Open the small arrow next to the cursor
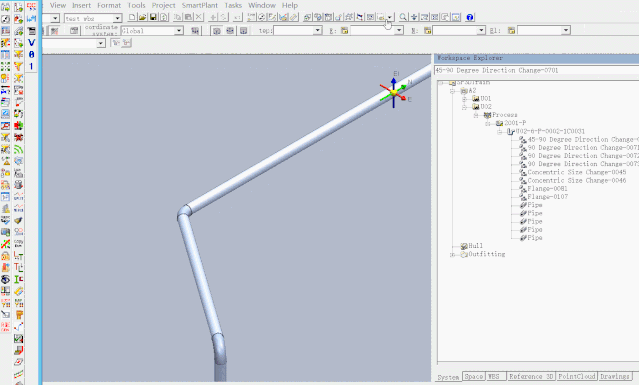The image size is (639, 385). tap(390, 17)
